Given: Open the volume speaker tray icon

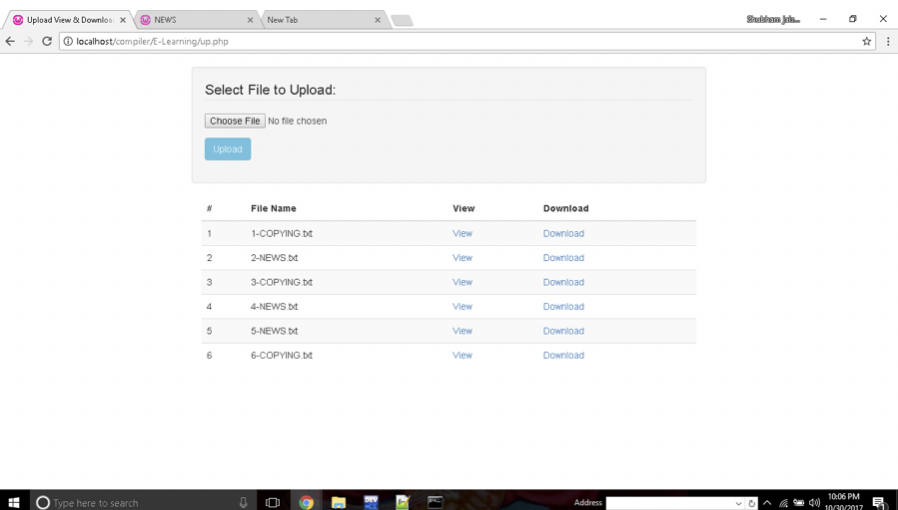Looking at the screenshot, I should pos(814,503).
